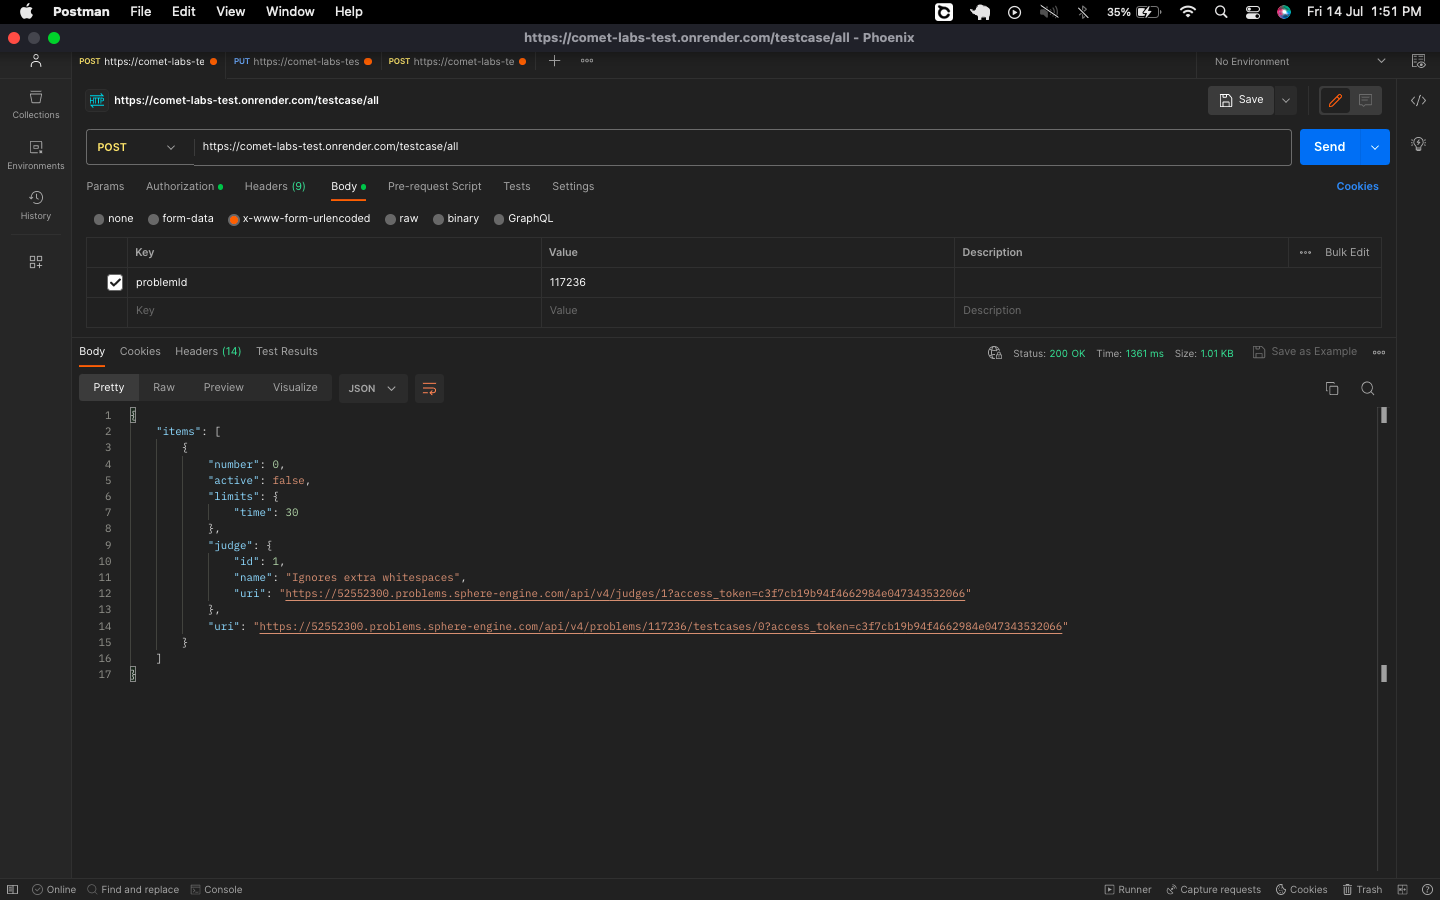The height and width of the screenshot is (900, 1440).
Task: Open the Save options dropdown arrow
Action: point(1286,100)
